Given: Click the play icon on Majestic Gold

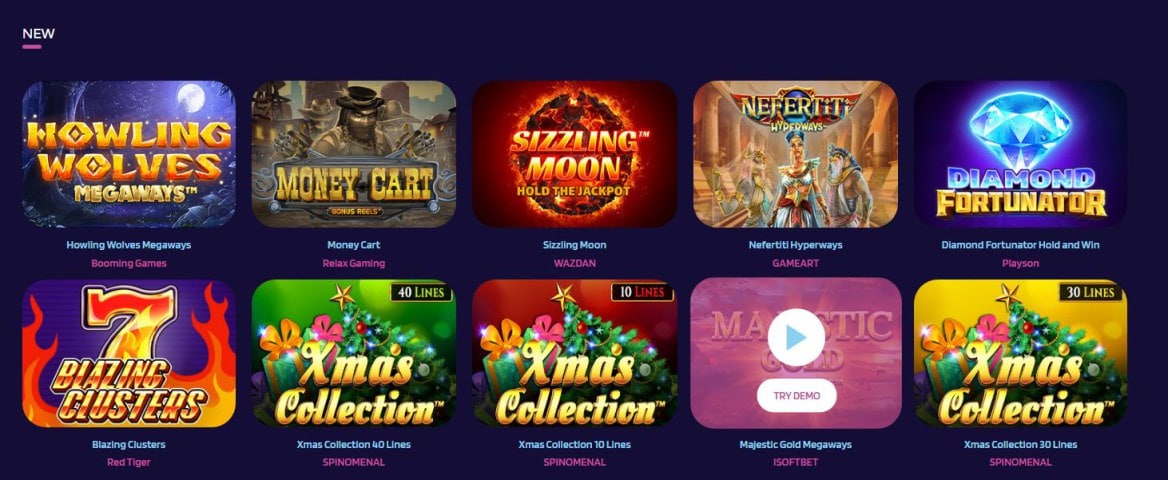Looking at the screenshot, I should coord(796,337).
